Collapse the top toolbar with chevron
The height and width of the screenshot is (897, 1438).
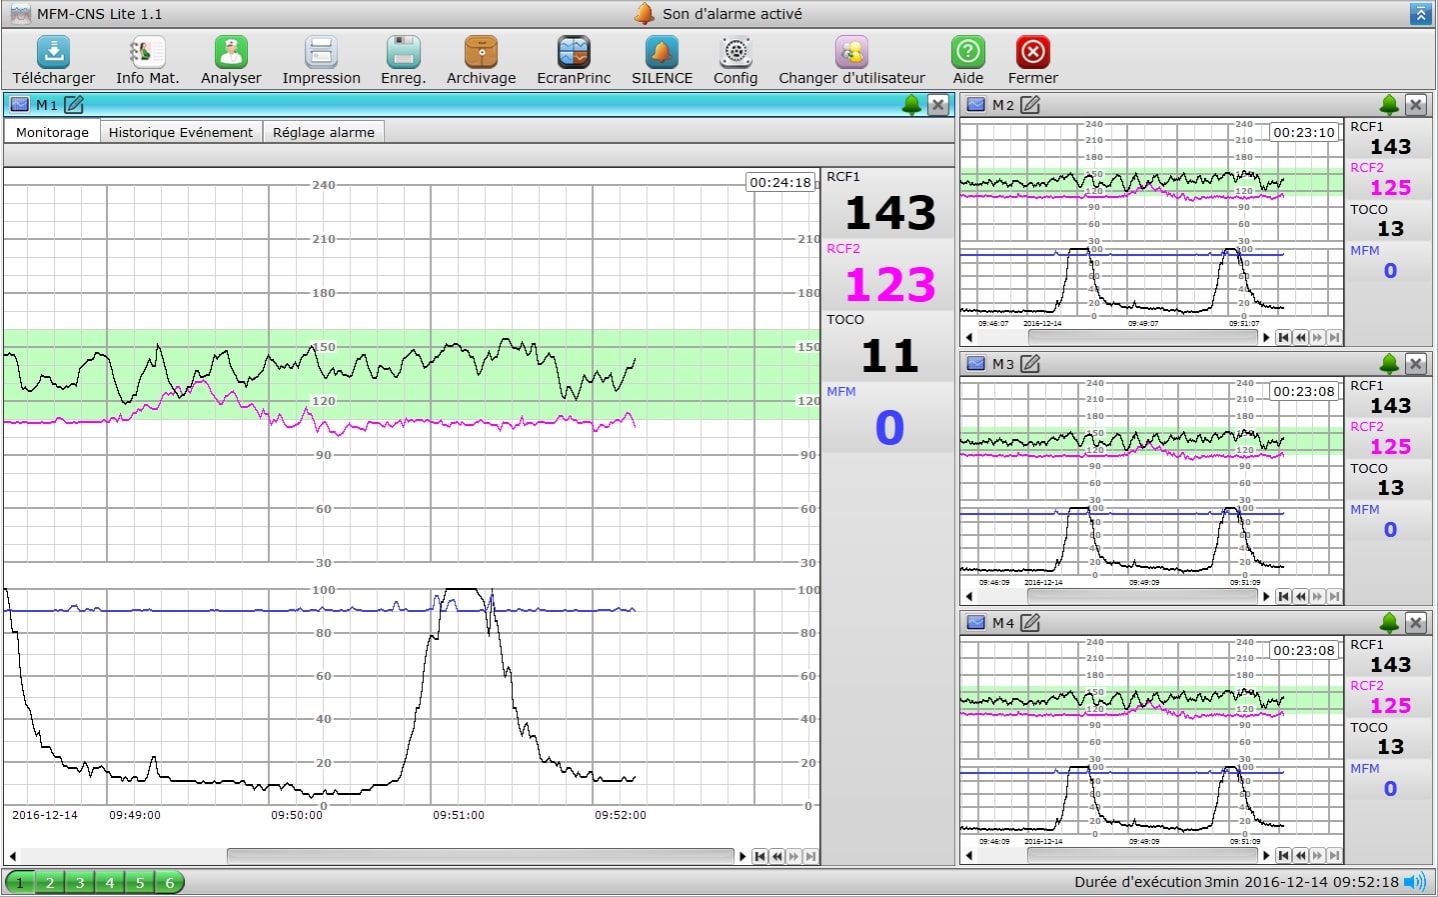pos(1420,14)
